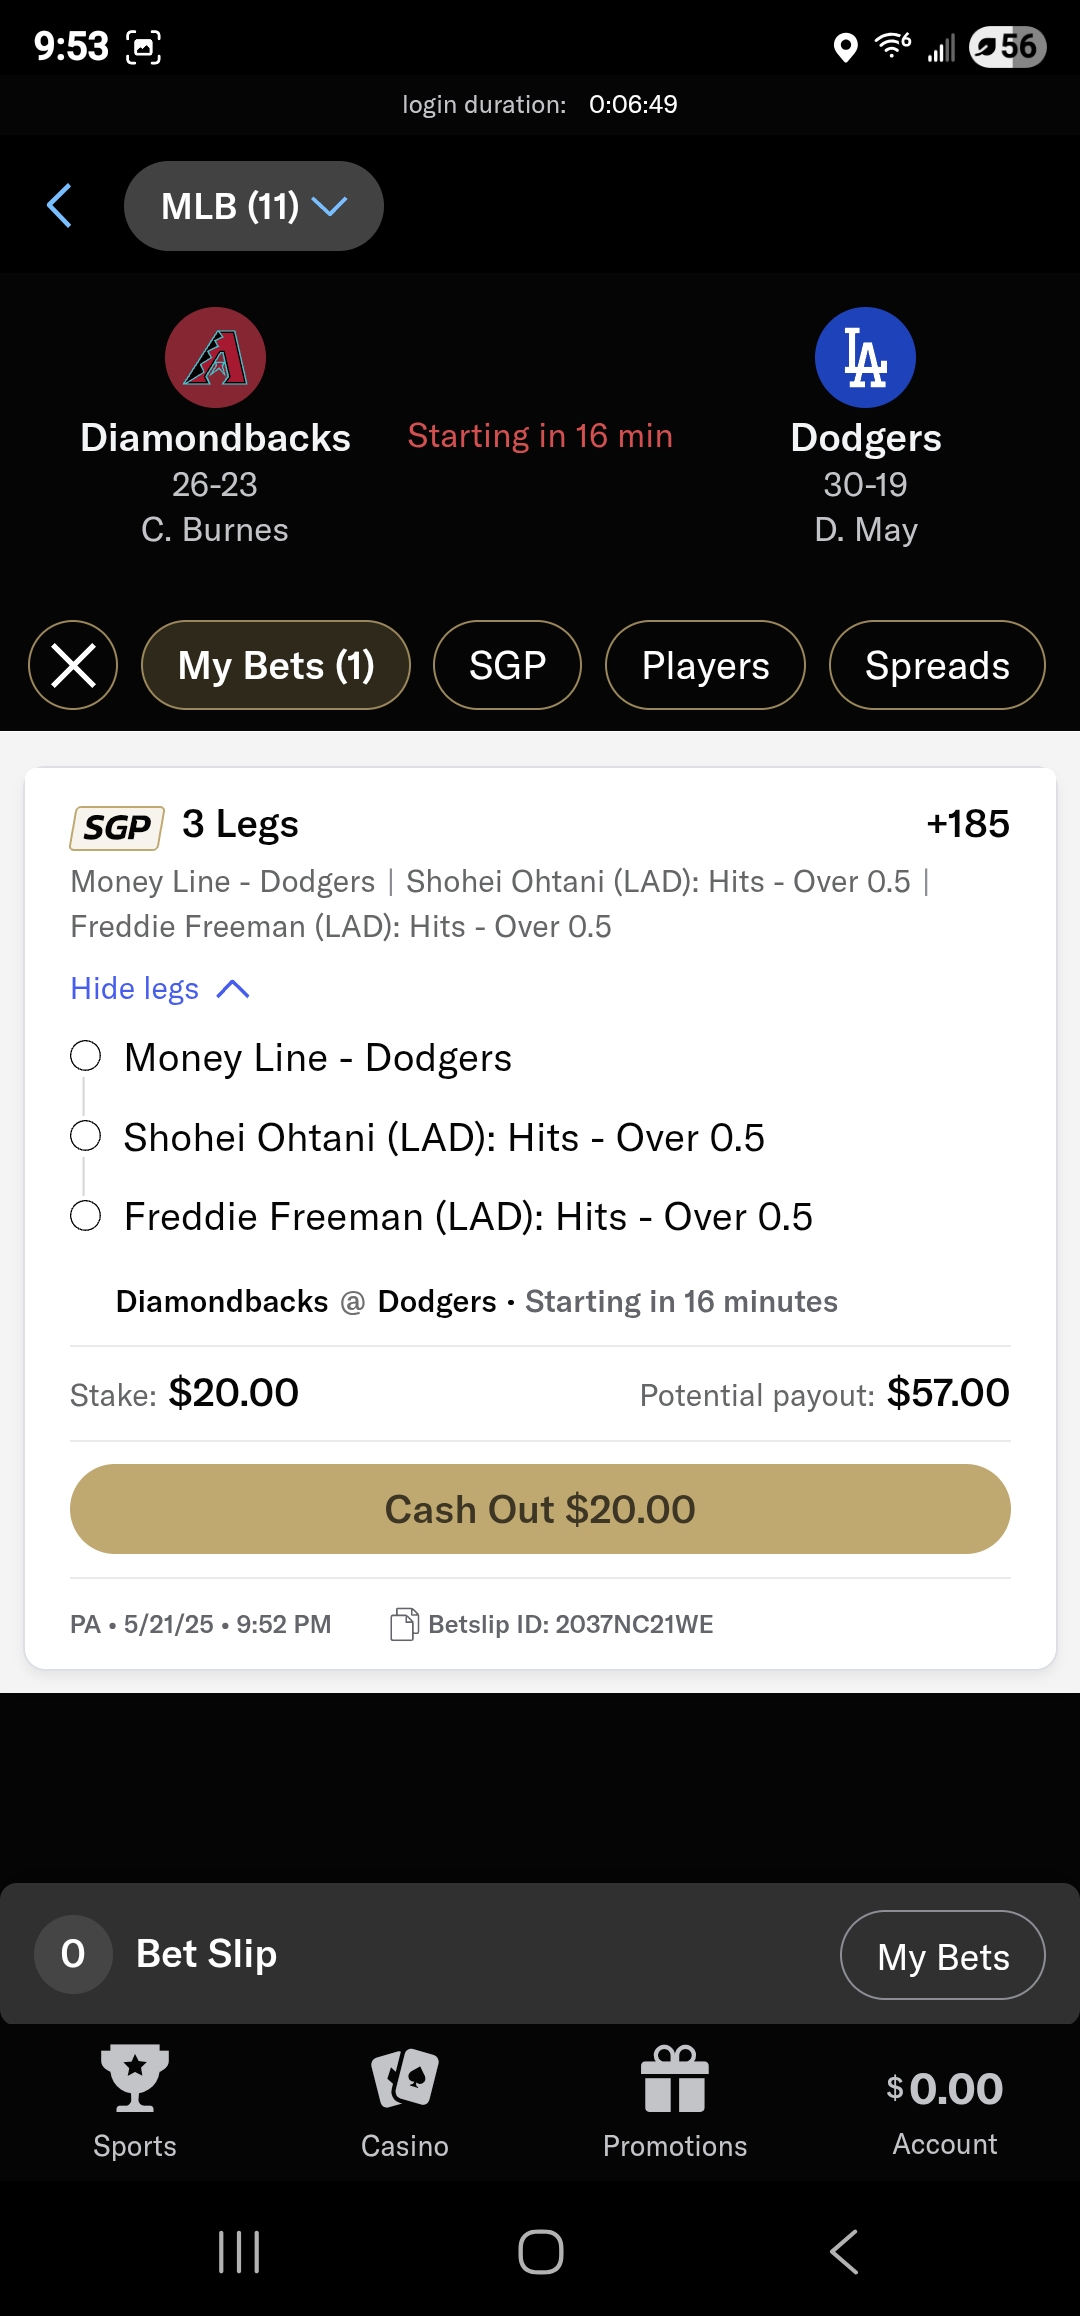Go to the Casino cards icon

[x=405, y=2078]
